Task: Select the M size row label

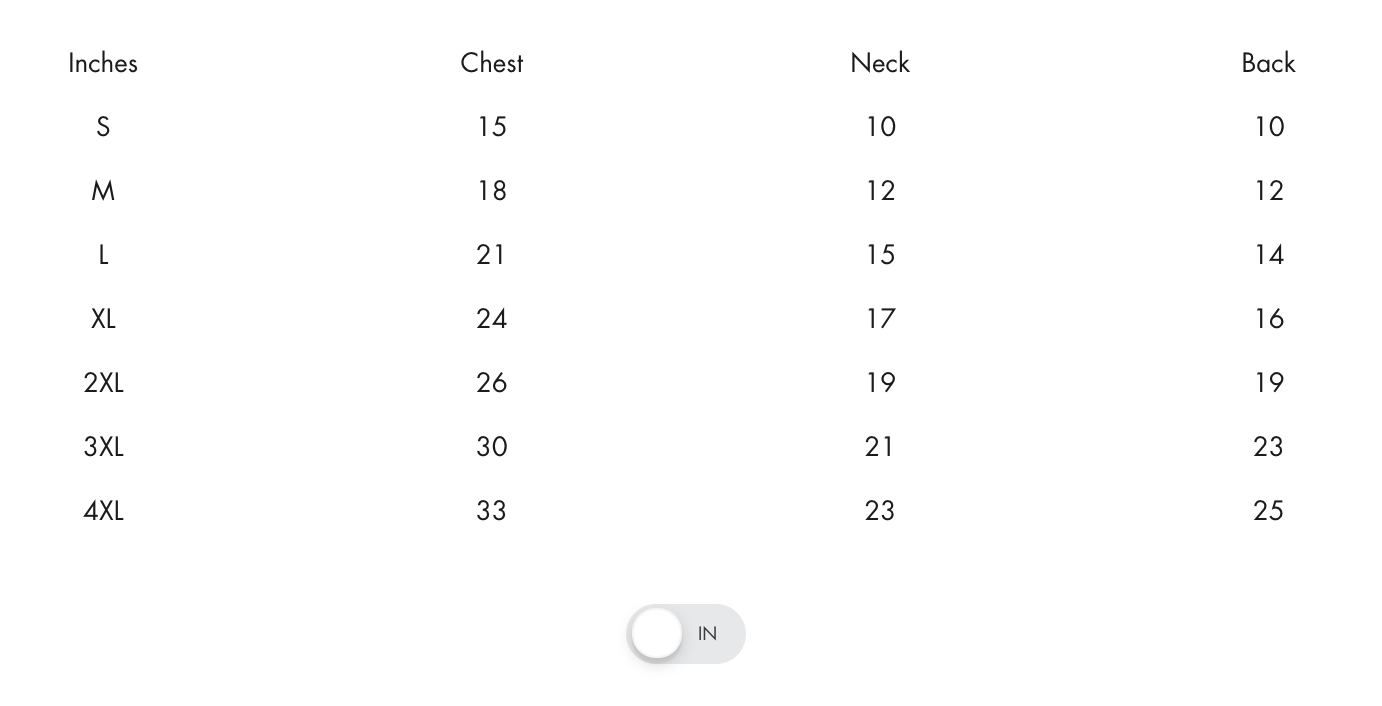Action: click(103, 191)
